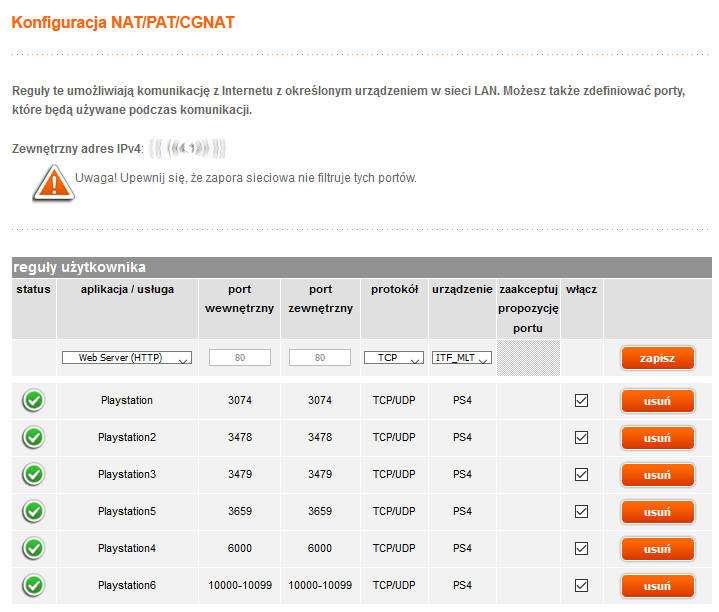The height and width of the screenshot is (612, 719).
Task: Click PS4 device cell in Playstation6 row
Action: [462, 585]
